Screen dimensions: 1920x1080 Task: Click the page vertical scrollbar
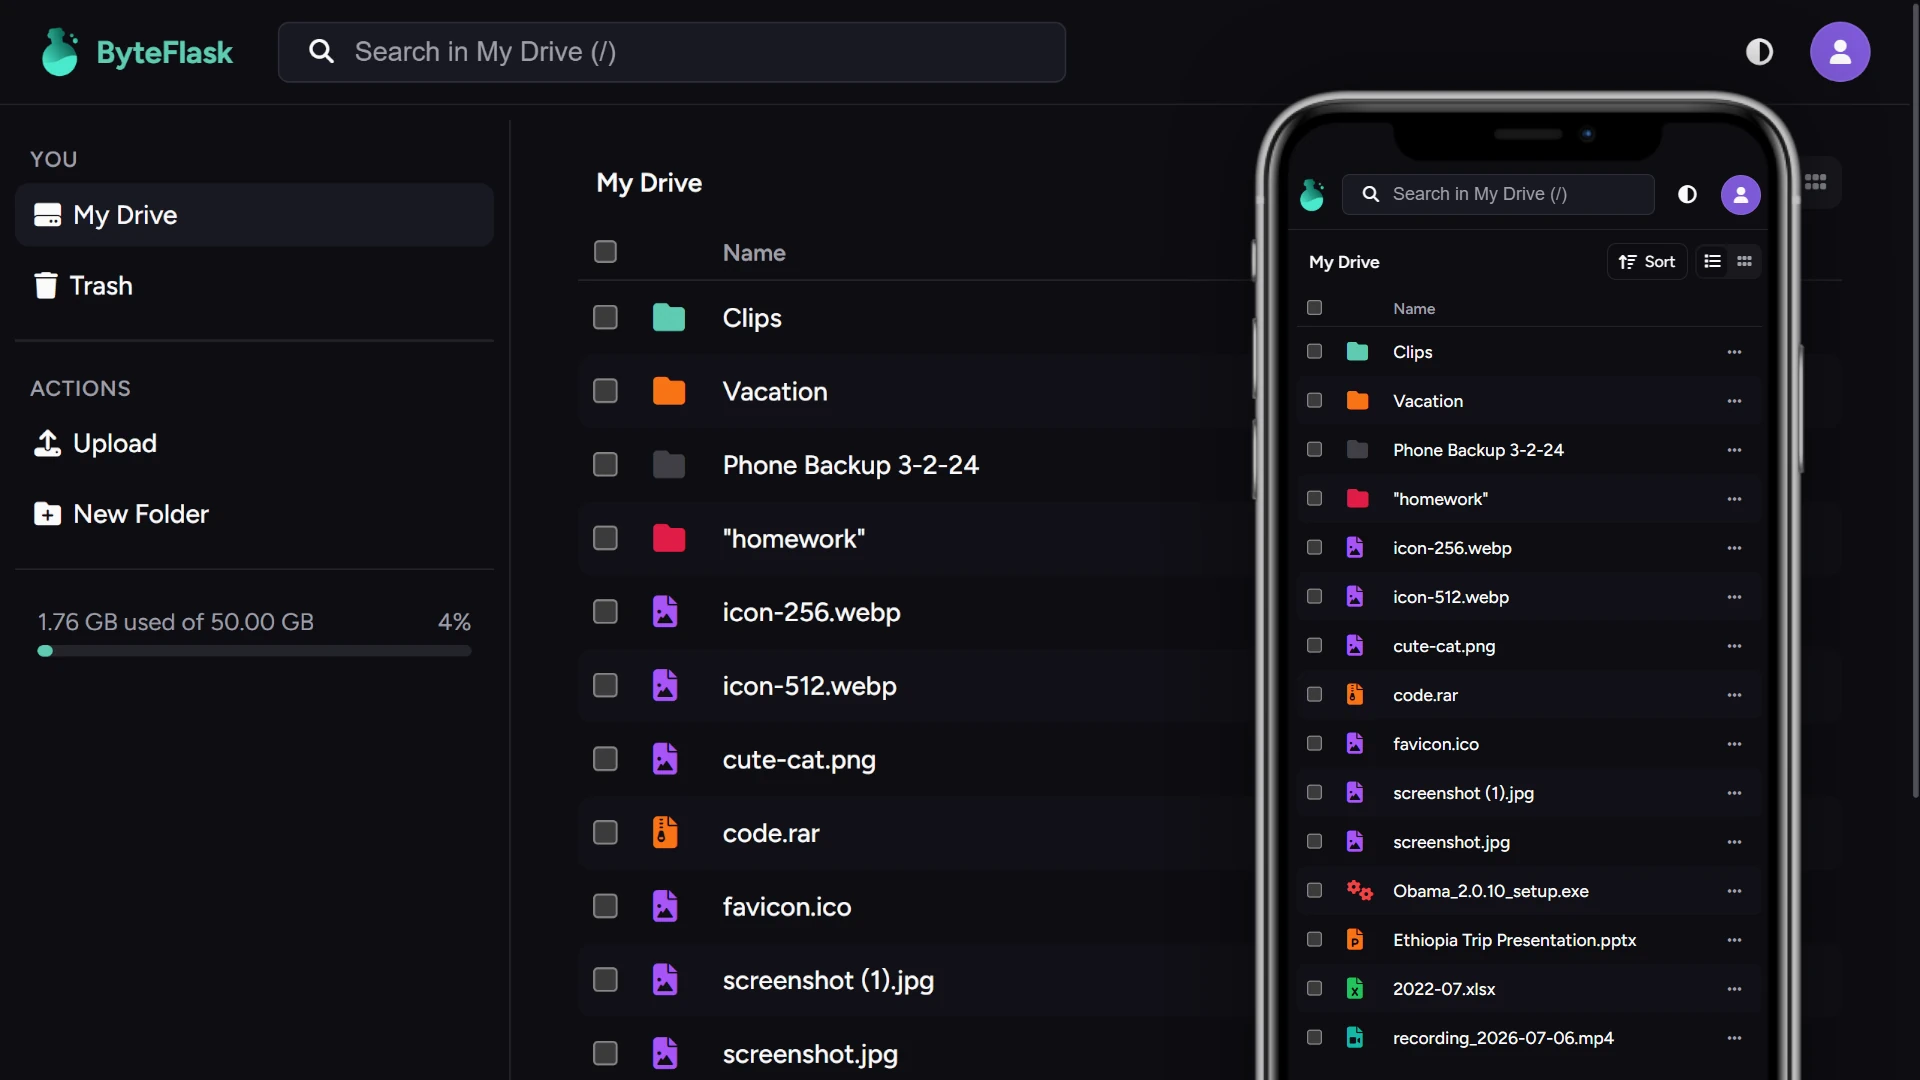(1914, 400)
